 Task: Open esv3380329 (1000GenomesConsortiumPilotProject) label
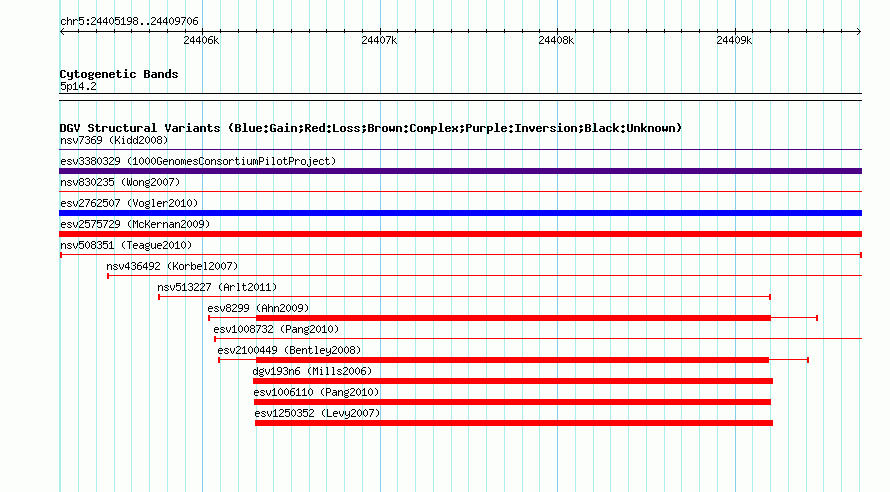(198, 162)
